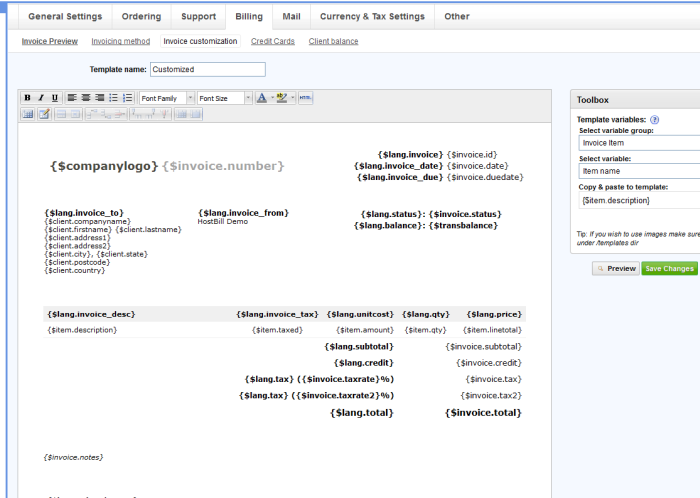Viewport: 700px width, 498px height.
Task: Click the delete column icon
Action: [x=164, y=114]
